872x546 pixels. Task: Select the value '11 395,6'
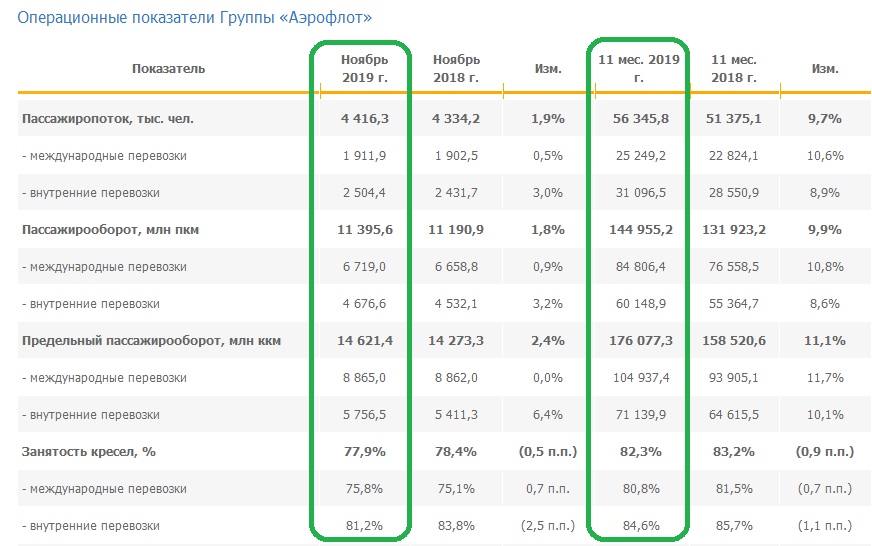pyautogui.click(x=365, y=230)
